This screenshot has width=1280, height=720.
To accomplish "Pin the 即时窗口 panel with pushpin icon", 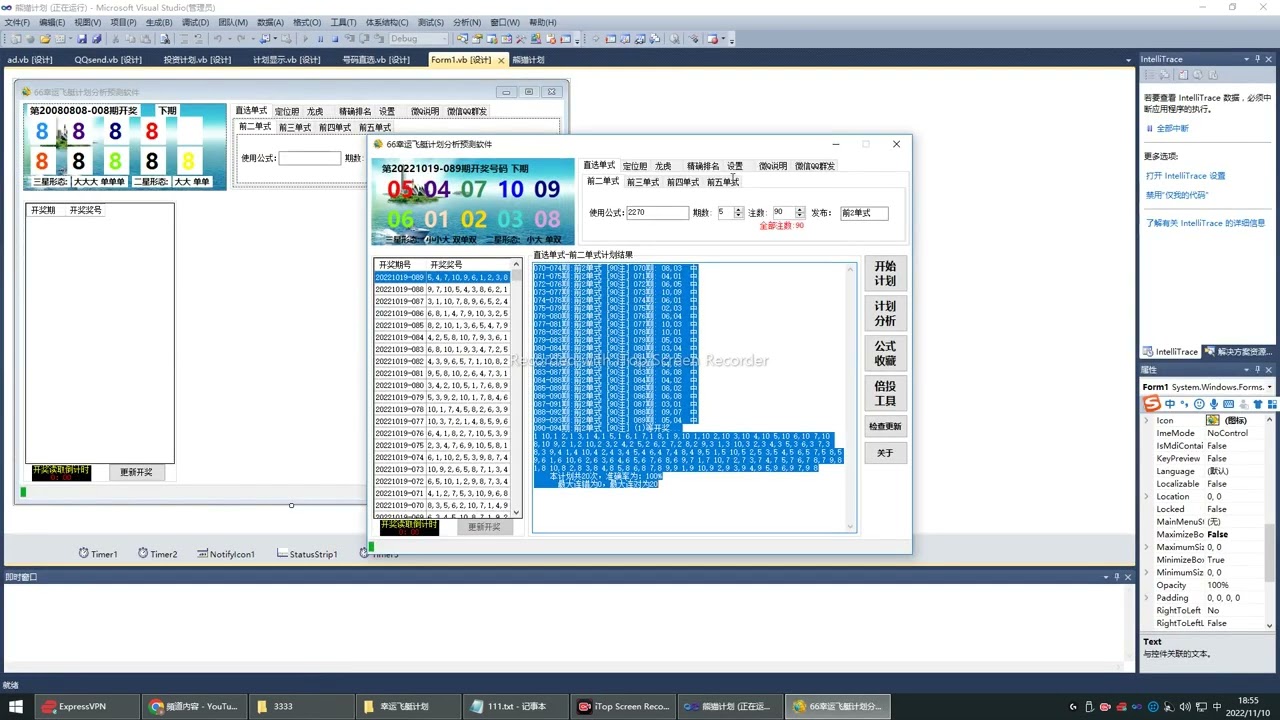I will tap(1117, 577).
